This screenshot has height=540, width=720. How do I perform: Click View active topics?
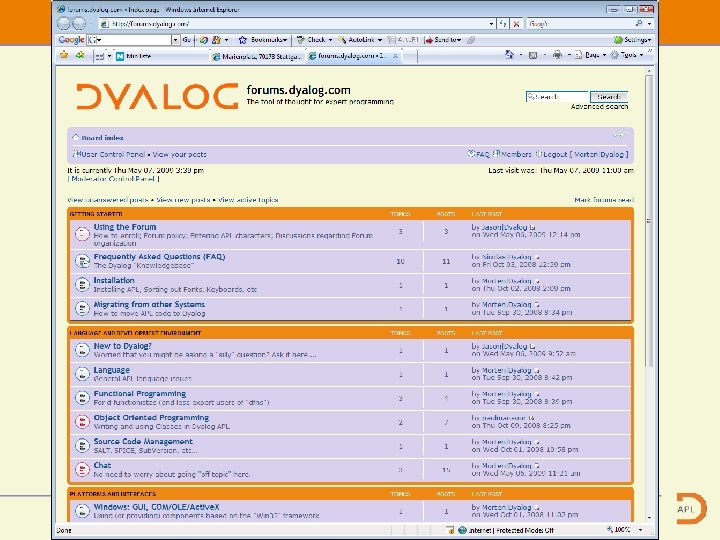pyautogui.click(x=248, y=200)
